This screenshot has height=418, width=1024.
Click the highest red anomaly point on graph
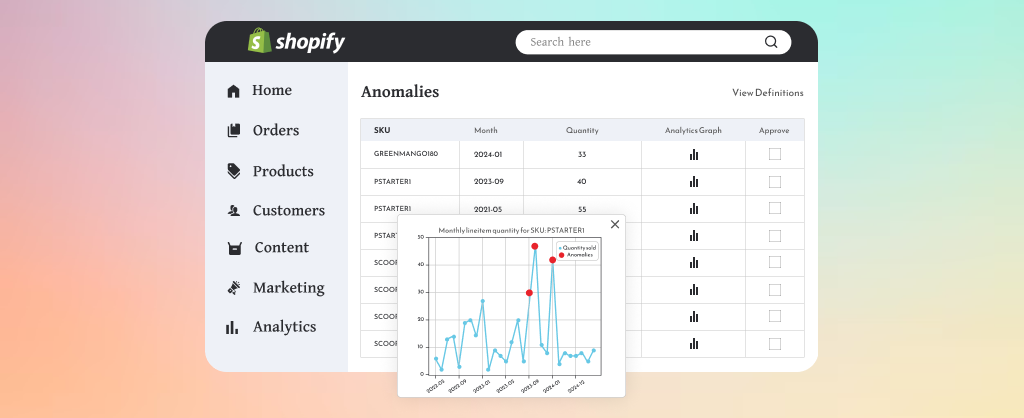[535, 246]
